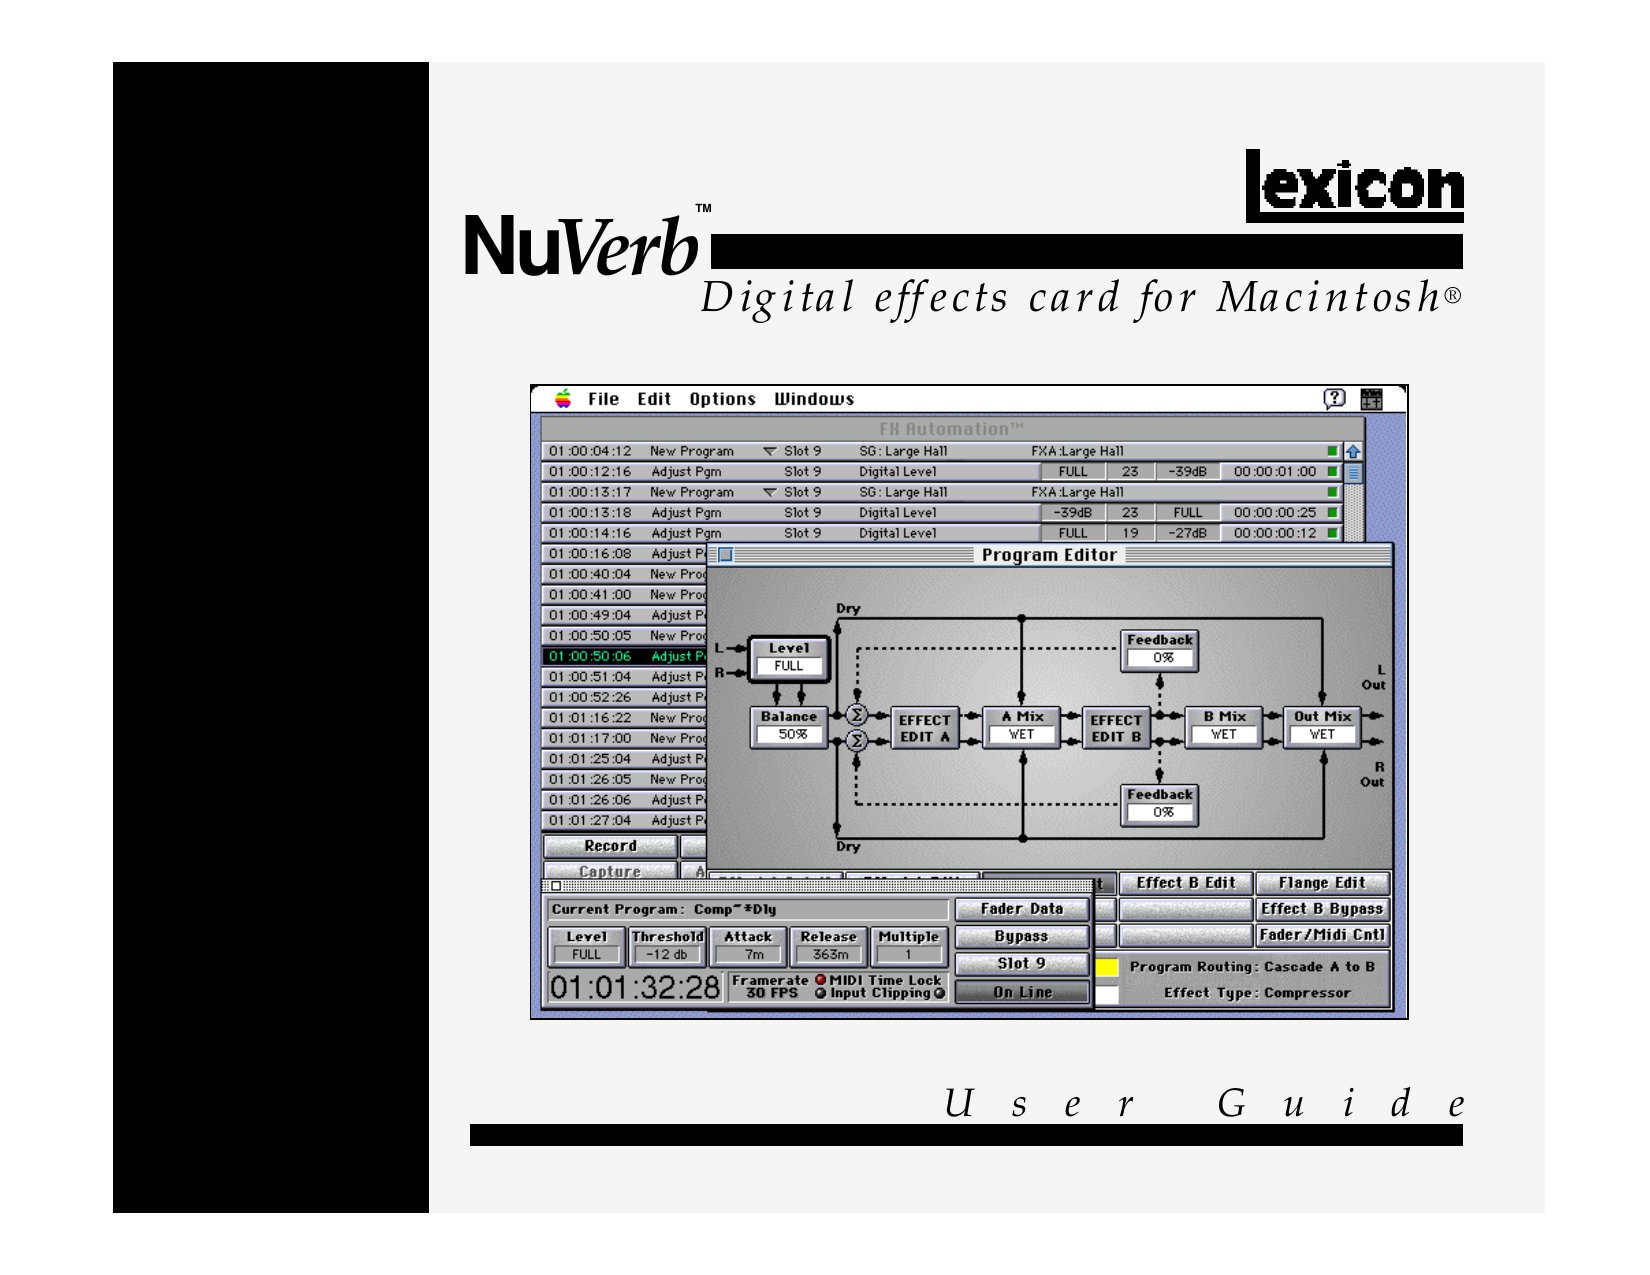Toggle green indicator on 01:00:13:18 row
The height and width of the screenshot is (1275, 1650).
[1332, 512]
